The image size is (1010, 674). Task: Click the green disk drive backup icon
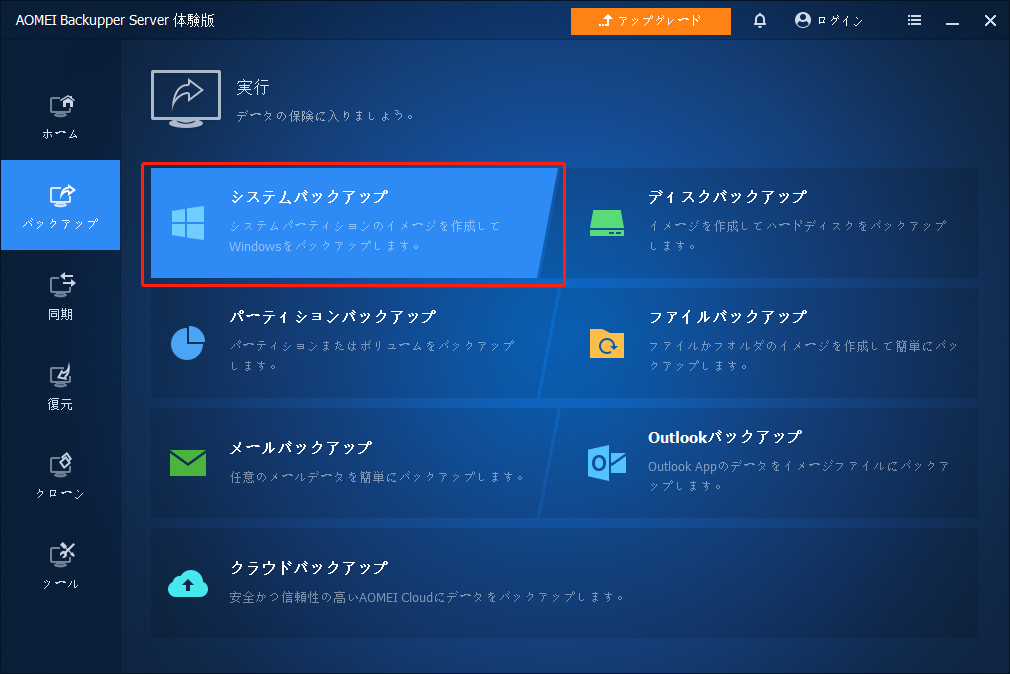(607, 223)
